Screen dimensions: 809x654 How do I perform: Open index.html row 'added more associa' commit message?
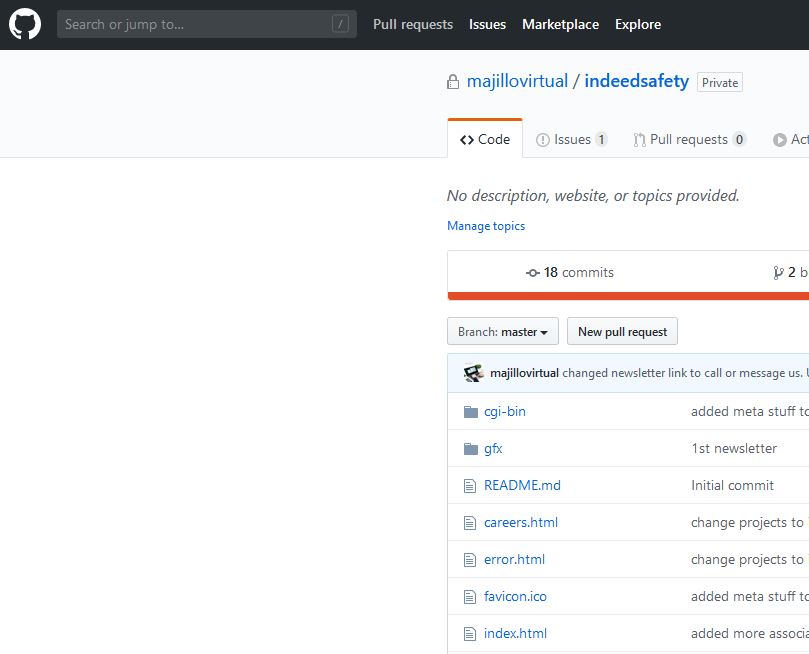pos(750,633)
